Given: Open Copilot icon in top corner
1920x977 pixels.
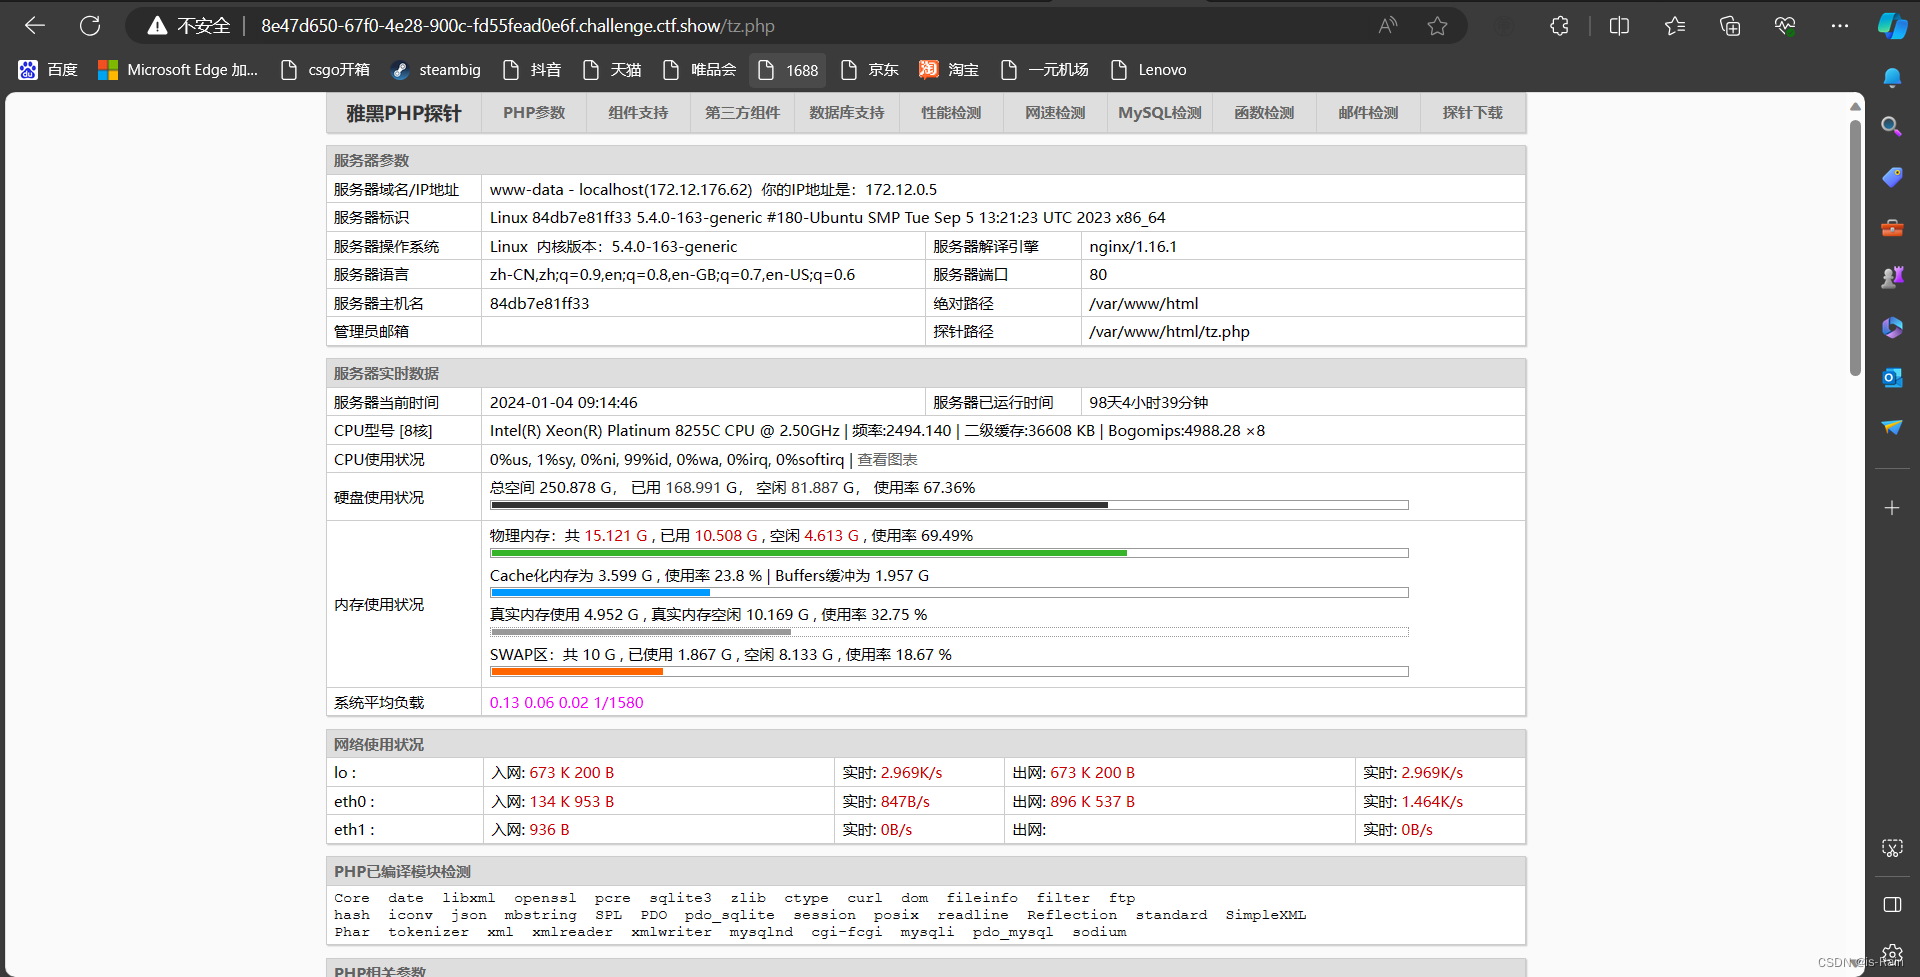Looking at the screenshot, I should click(x=1892, y=26).
